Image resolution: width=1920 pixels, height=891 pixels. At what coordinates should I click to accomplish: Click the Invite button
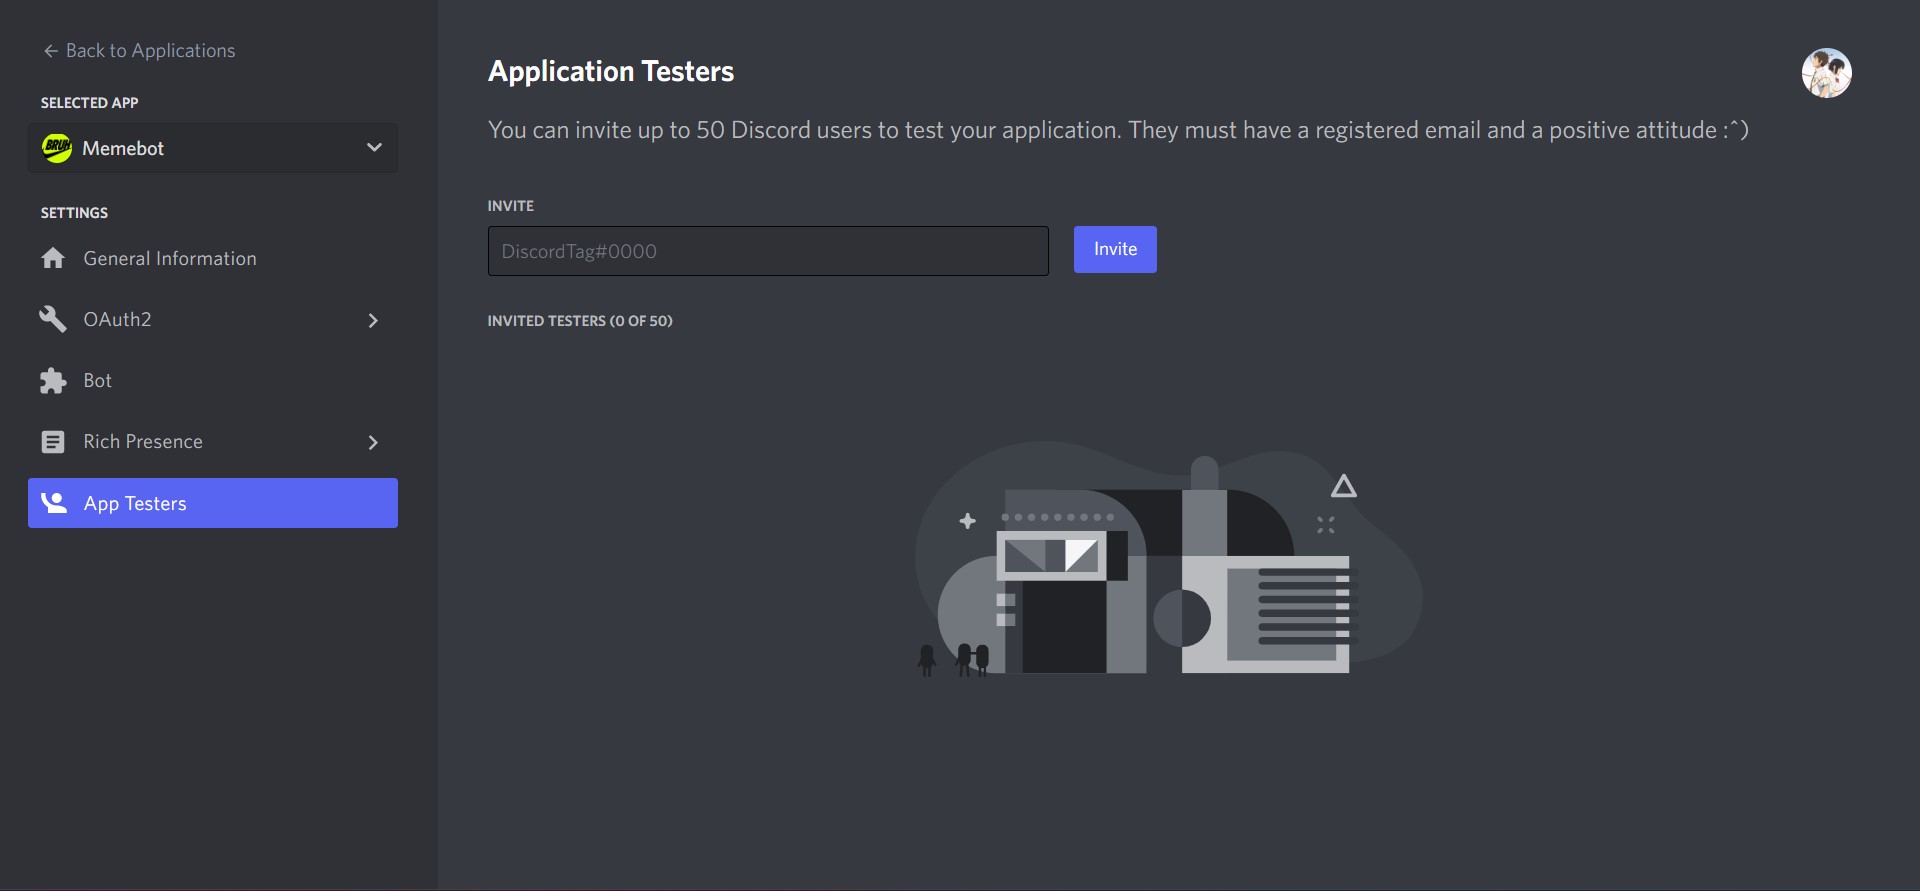pos(1114,249)
